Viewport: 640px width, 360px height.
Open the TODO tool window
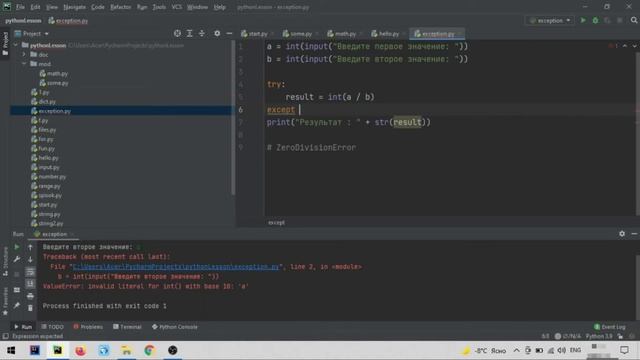[53, 327]
